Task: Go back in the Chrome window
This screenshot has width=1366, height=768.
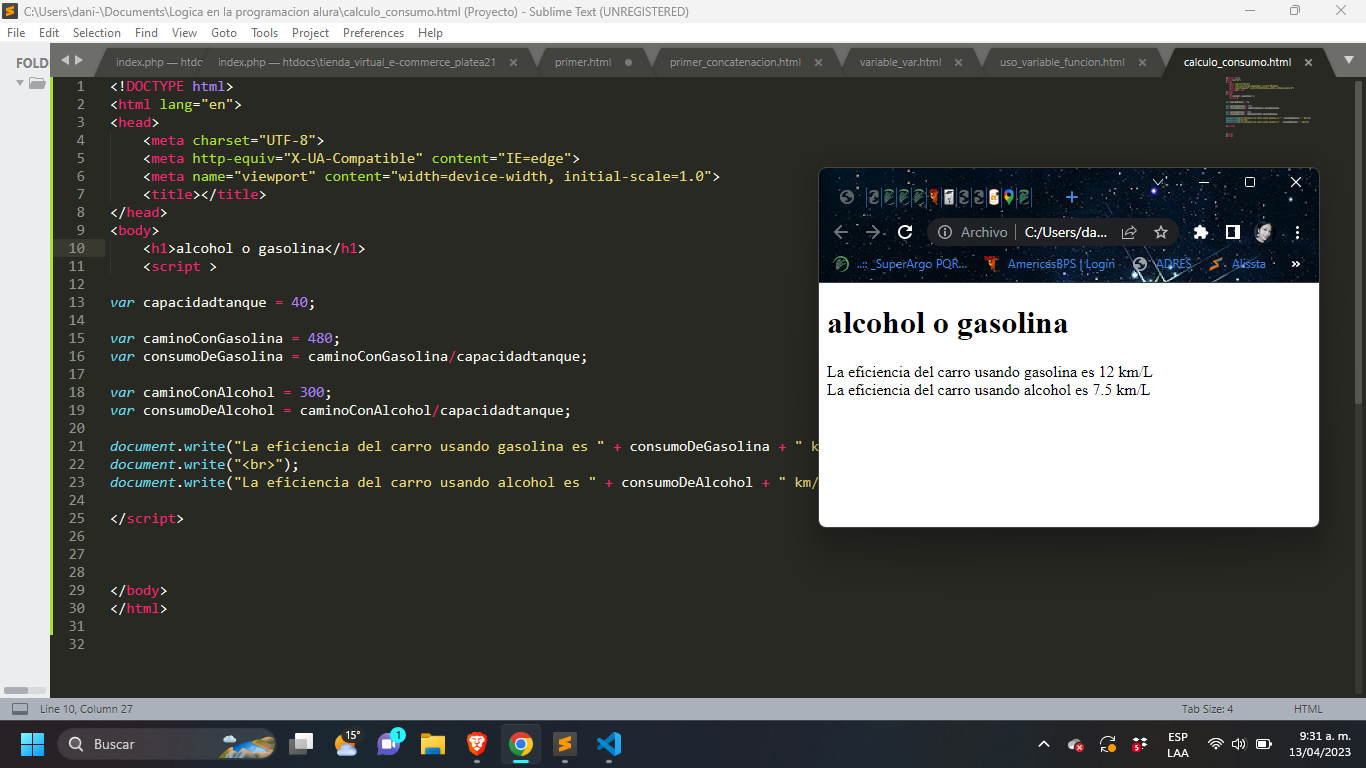Action: 841,232
